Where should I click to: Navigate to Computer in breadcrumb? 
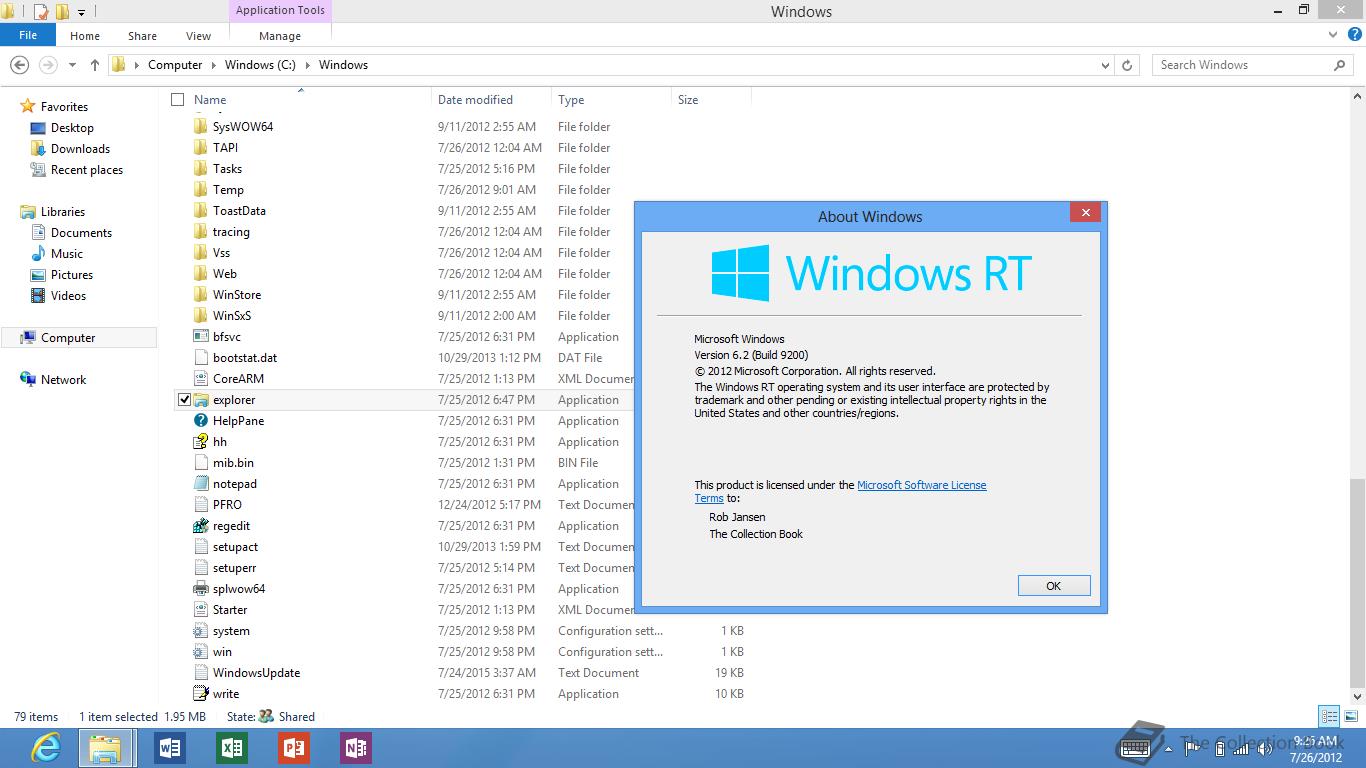tap(175, 65)
